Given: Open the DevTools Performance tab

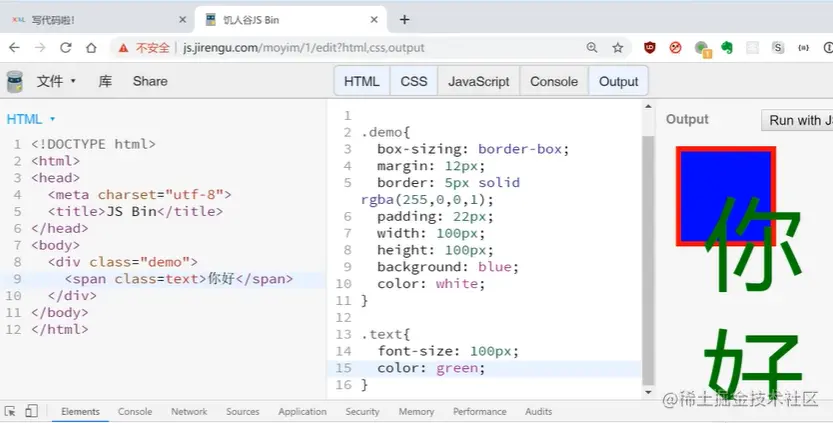Looking at the screenshot, I should click(x=480, y=411).
